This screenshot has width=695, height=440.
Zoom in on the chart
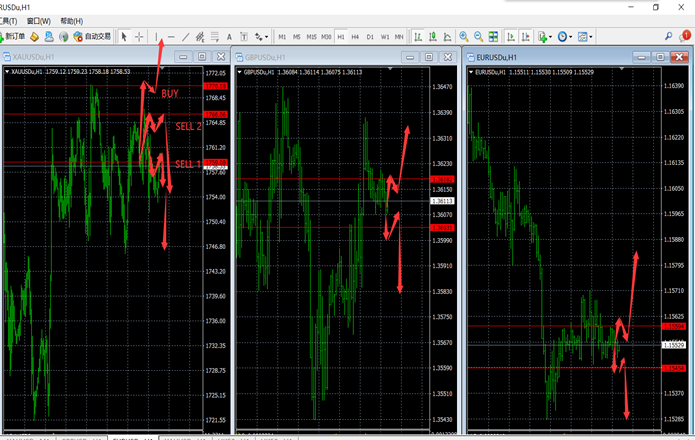(462, 36)
